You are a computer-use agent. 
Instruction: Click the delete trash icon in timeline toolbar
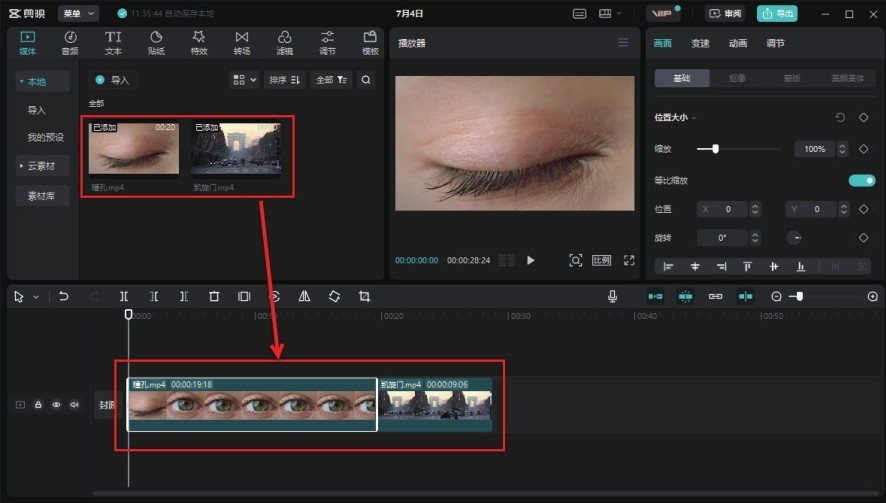(x=214, y=296)
